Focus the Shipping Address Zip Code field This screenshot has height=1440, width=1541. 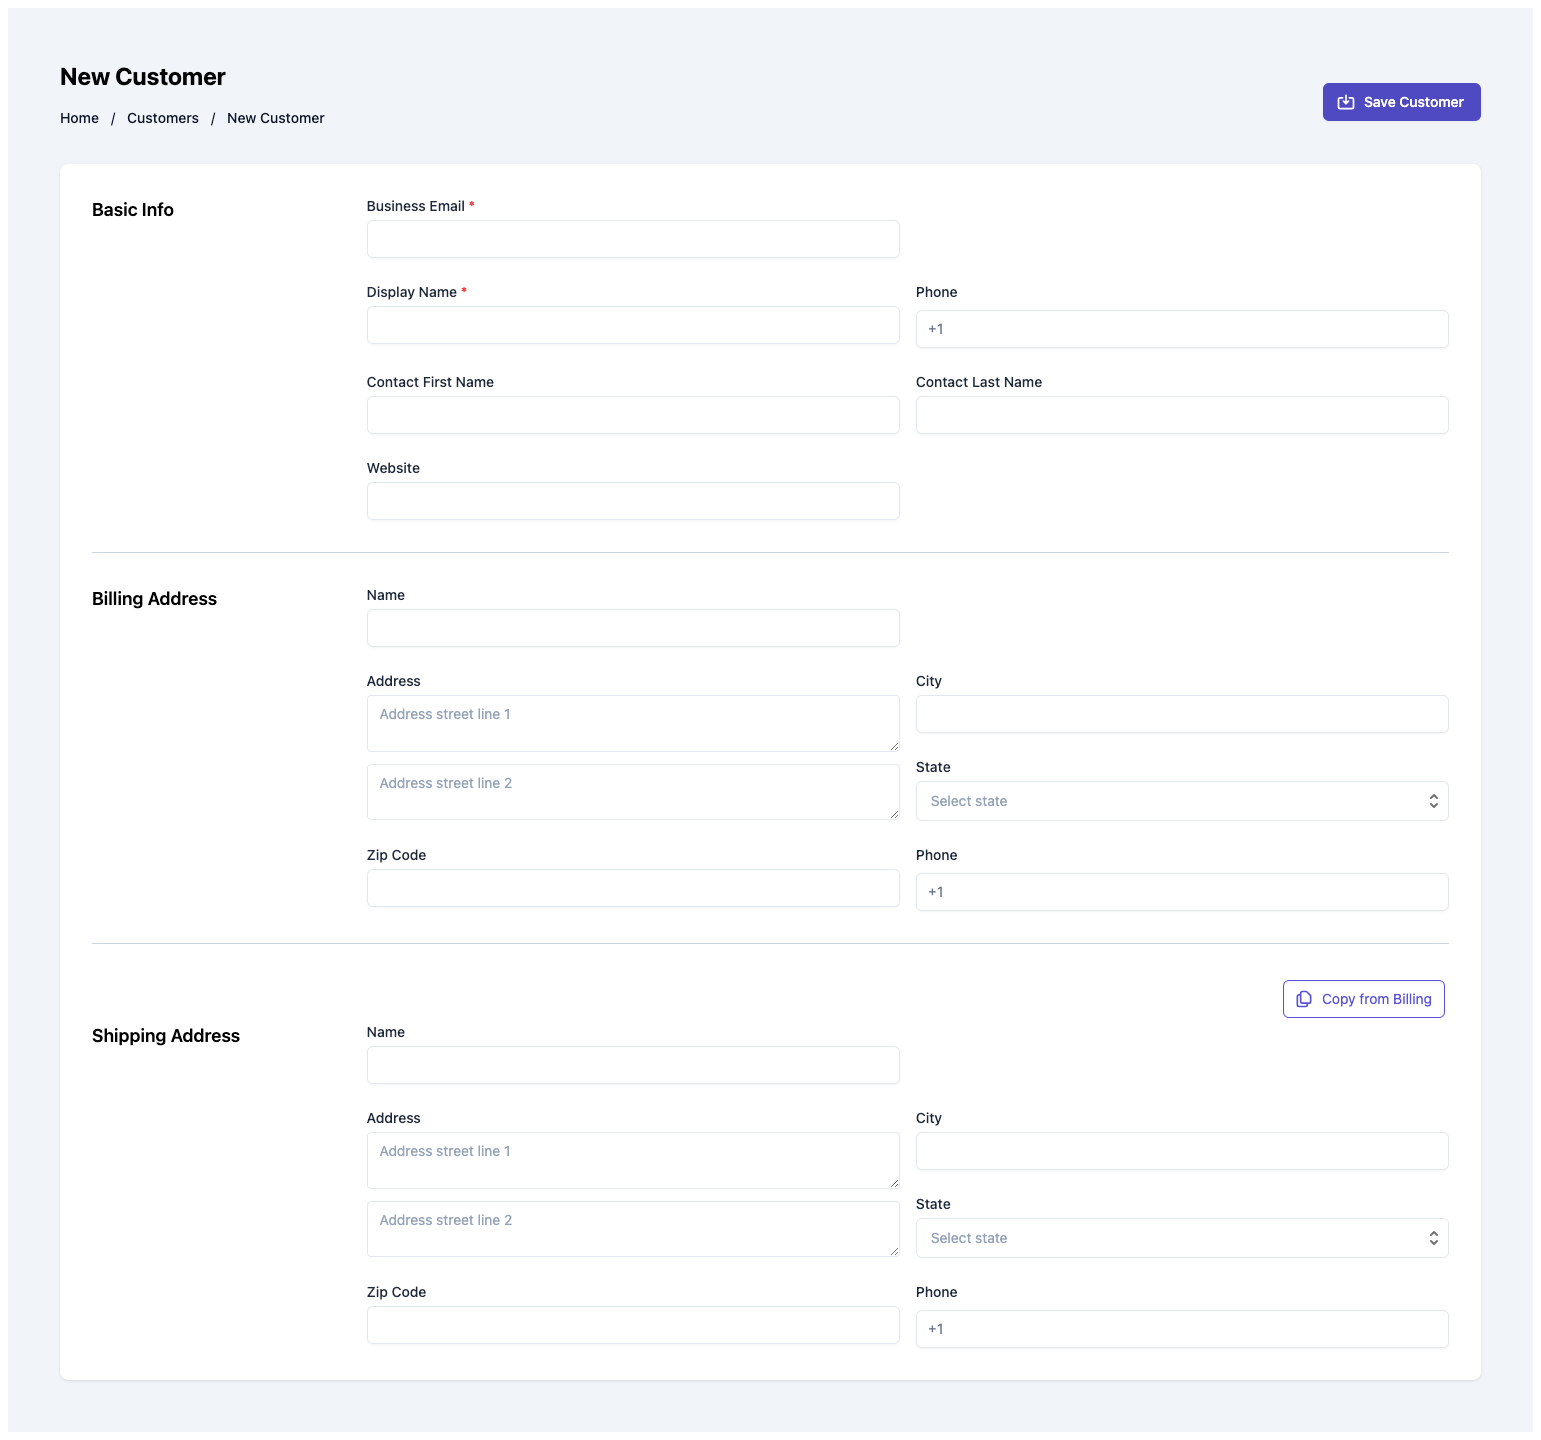(633, 1325)
